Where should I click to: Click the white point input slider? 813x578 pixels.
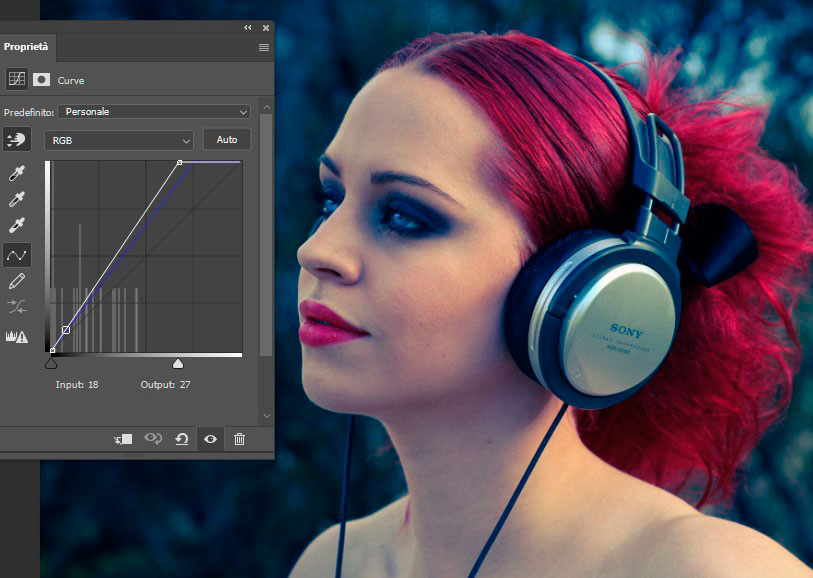click(x=178, y=364)
